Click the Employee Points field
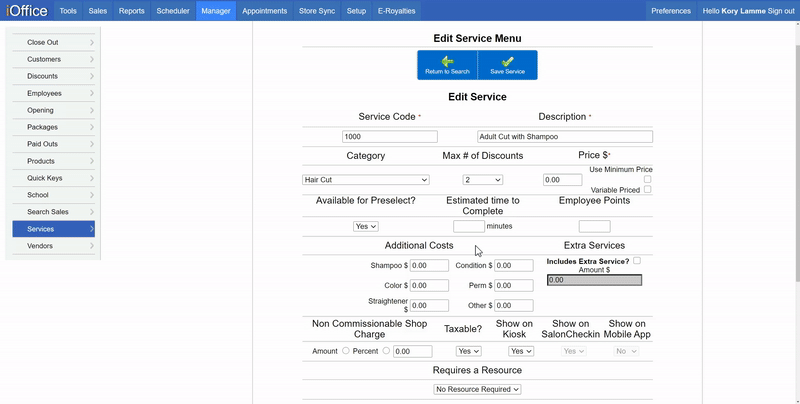 [594, 226]
